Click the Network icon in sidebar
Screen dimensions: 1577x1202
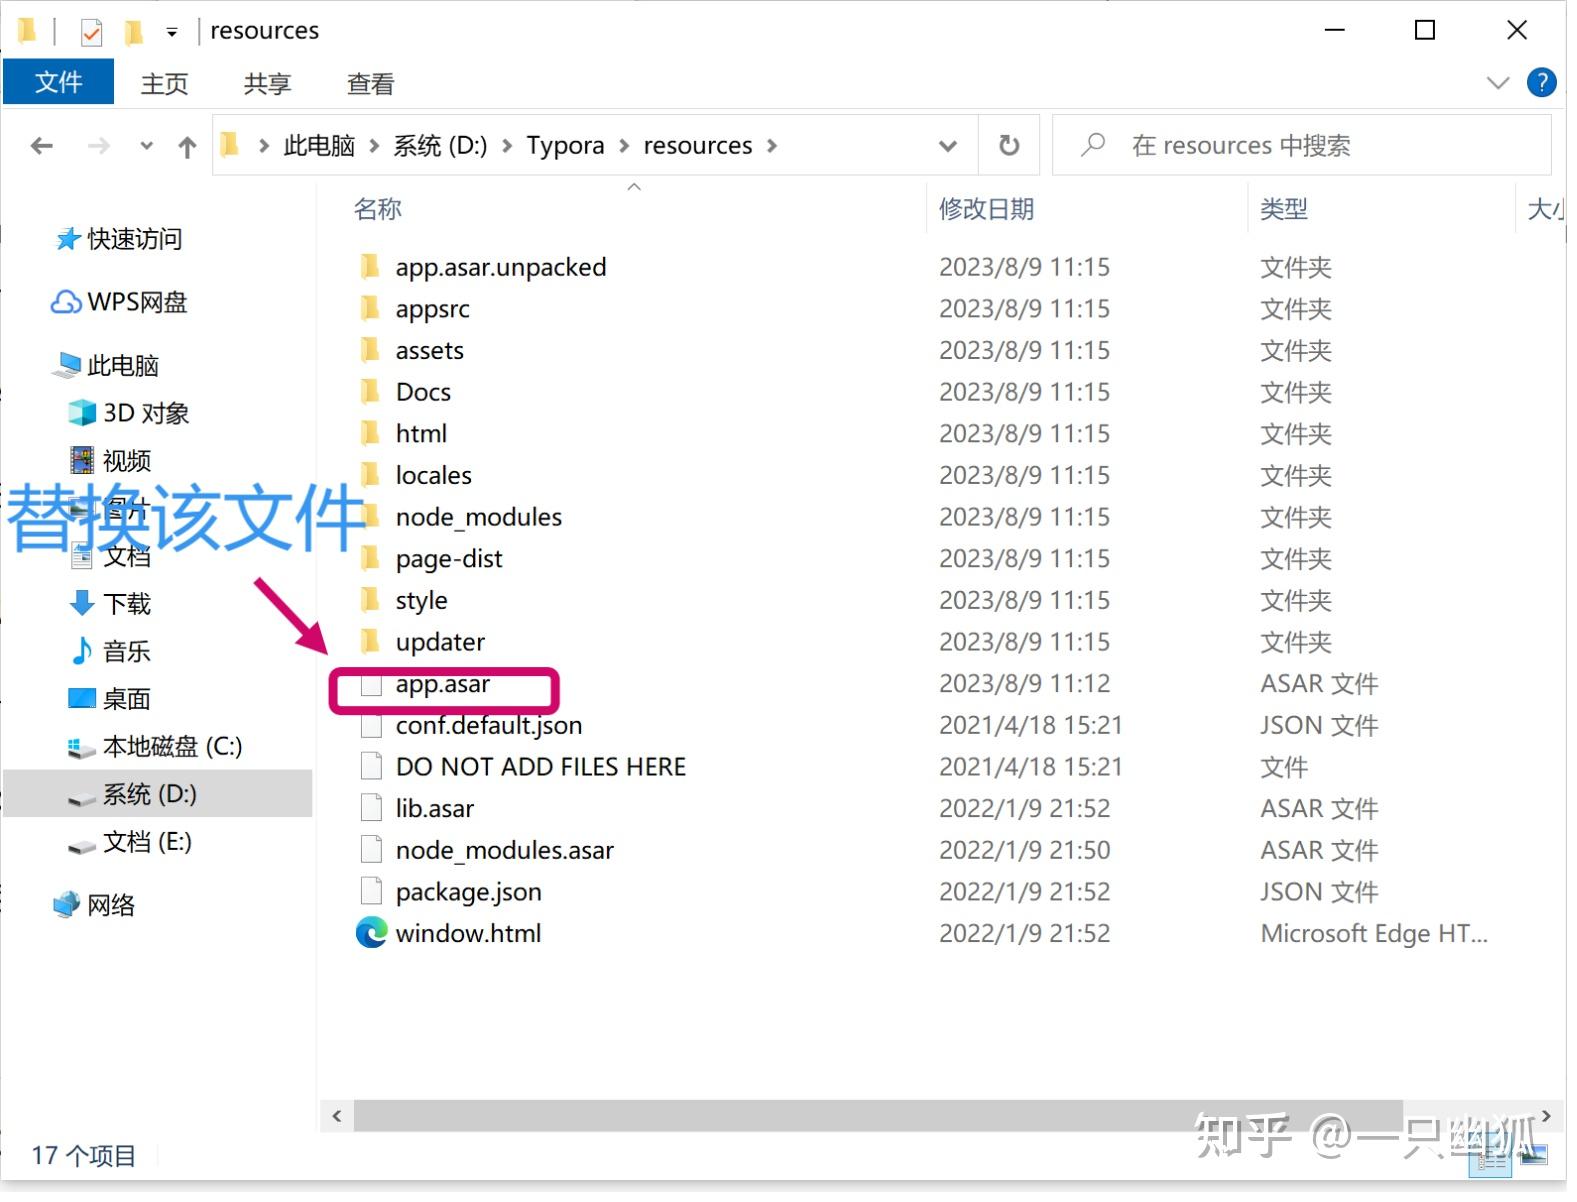coord(66,904)
